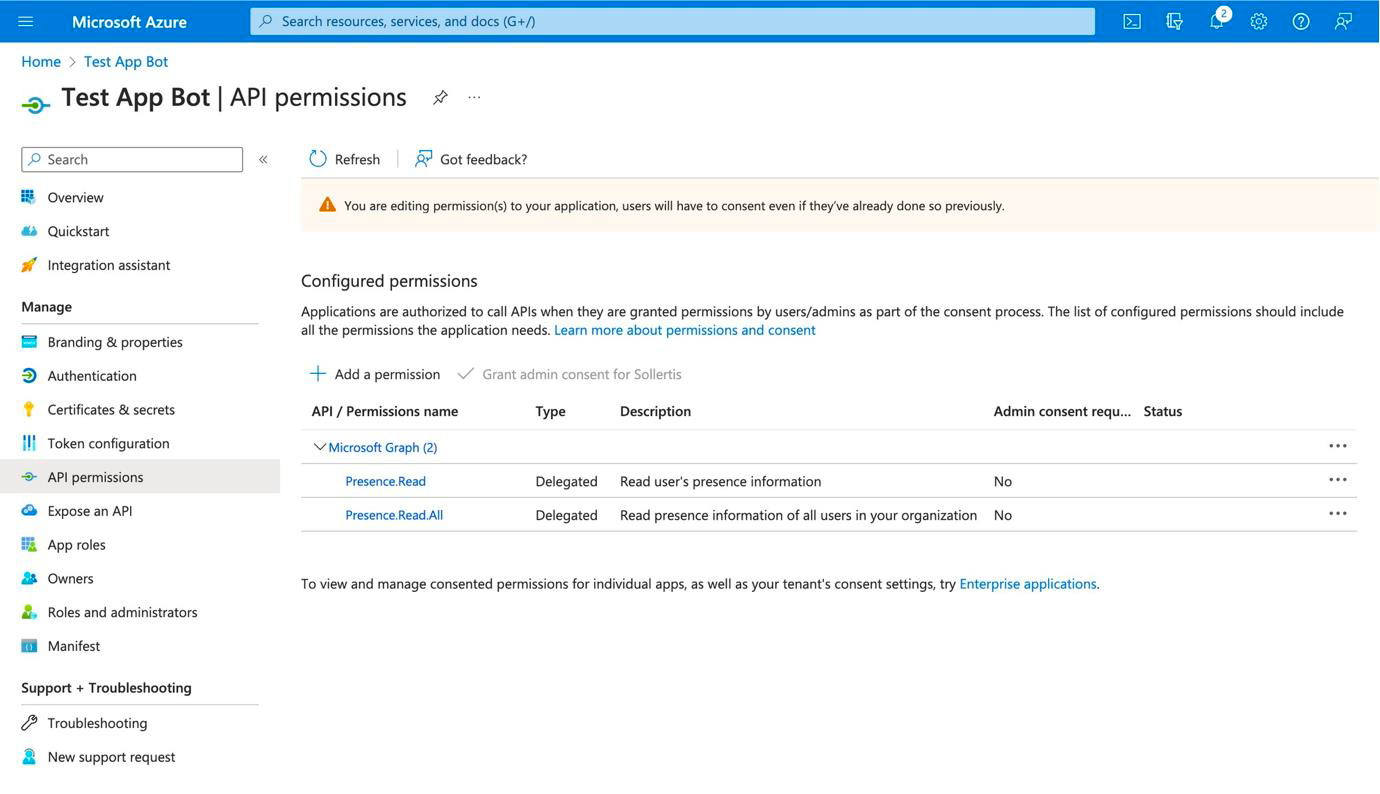This screenshot has width=1380, height=794.
Task: Collapse the Microsoft Graph (2) group chevron
Action: point(319,447)
